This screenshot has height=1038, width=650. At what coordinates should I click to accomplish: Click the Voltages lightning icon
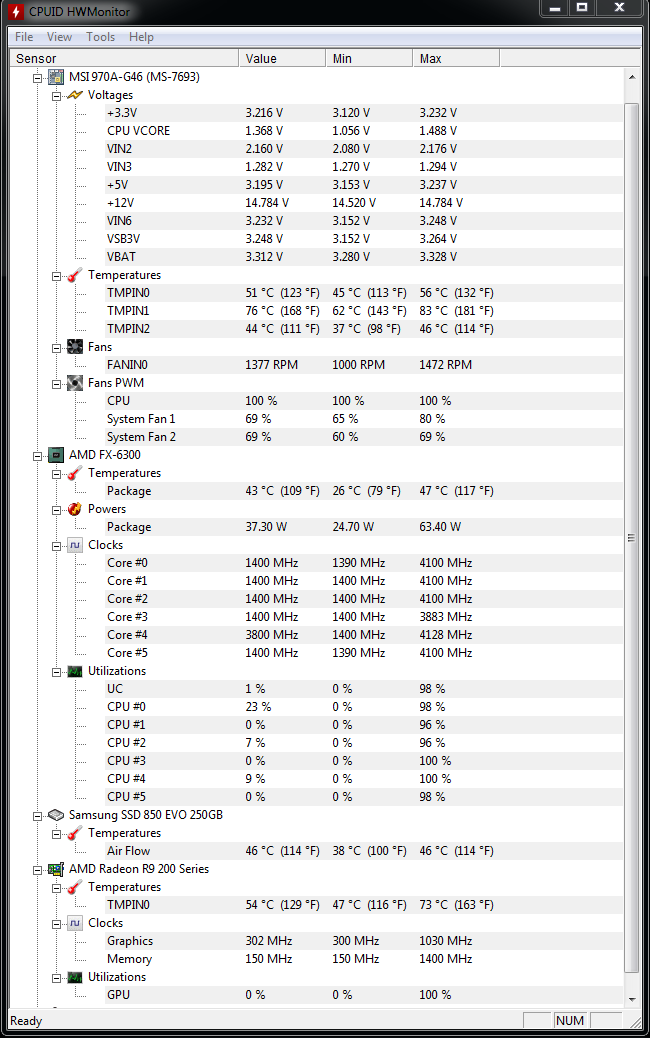click(75, 95)
